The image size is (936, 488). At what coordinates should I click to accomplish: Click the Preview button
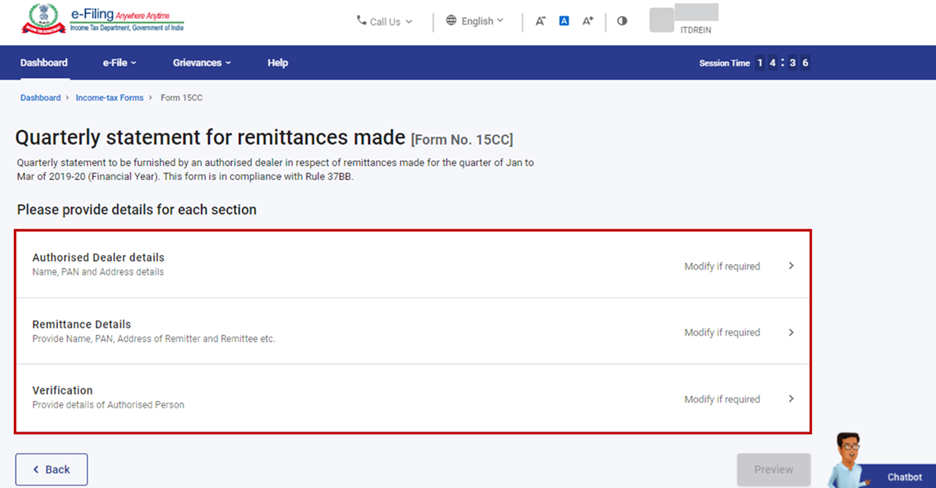click(773, 469)
